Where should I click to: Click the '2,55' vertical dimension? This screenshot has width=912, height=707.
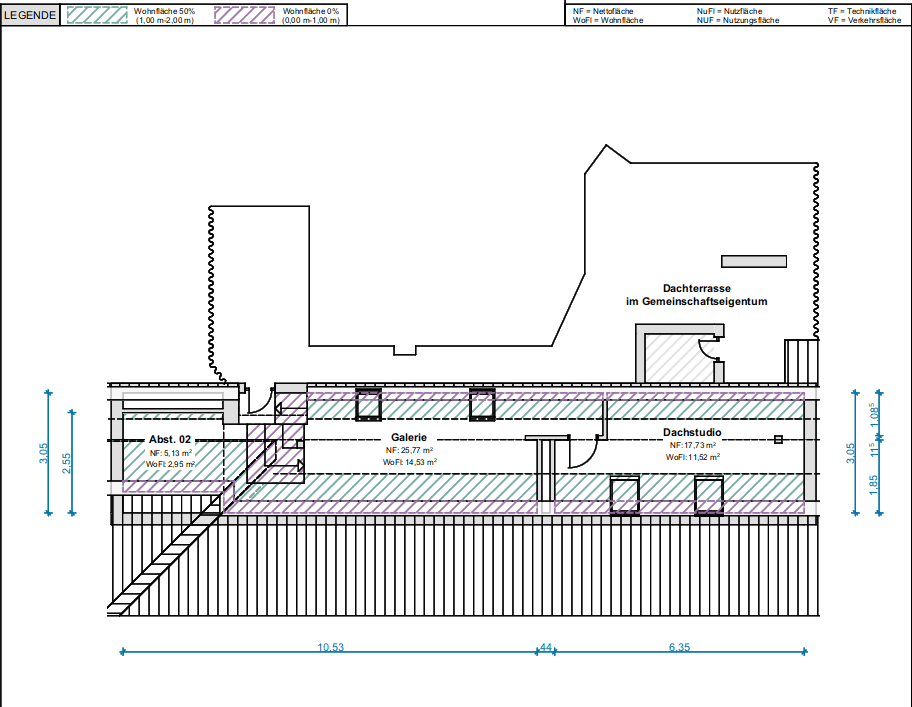(67, 463)
